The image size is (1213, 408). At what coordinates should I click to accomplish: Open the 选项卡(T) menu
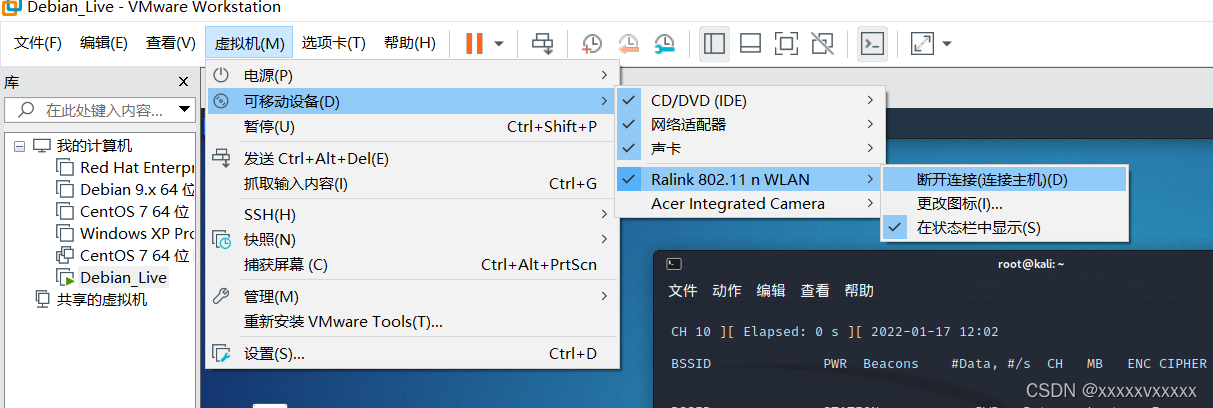[334, 43]
